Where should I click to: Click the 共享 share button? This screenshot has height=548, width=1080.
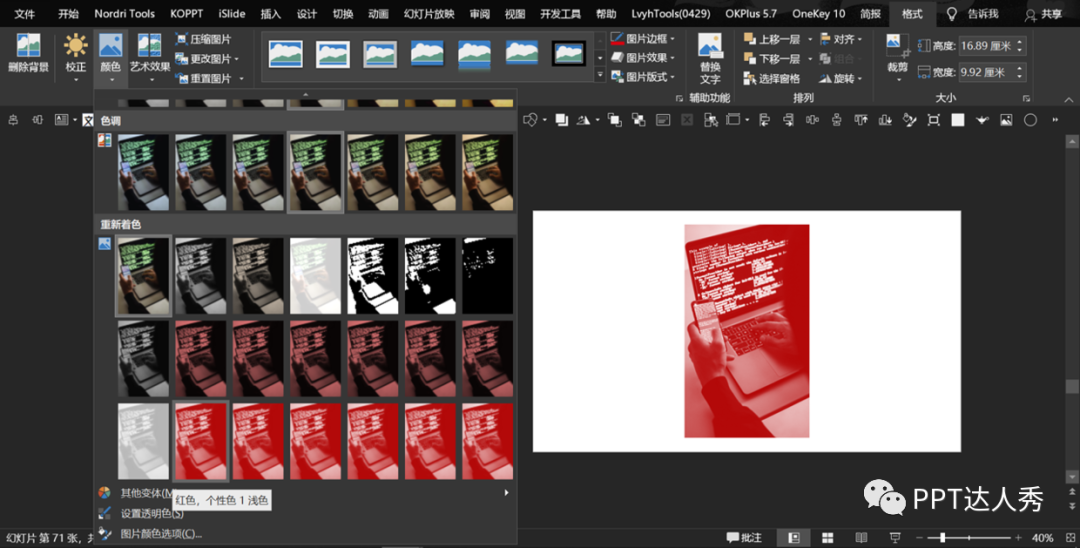[x=1043, y=14]
